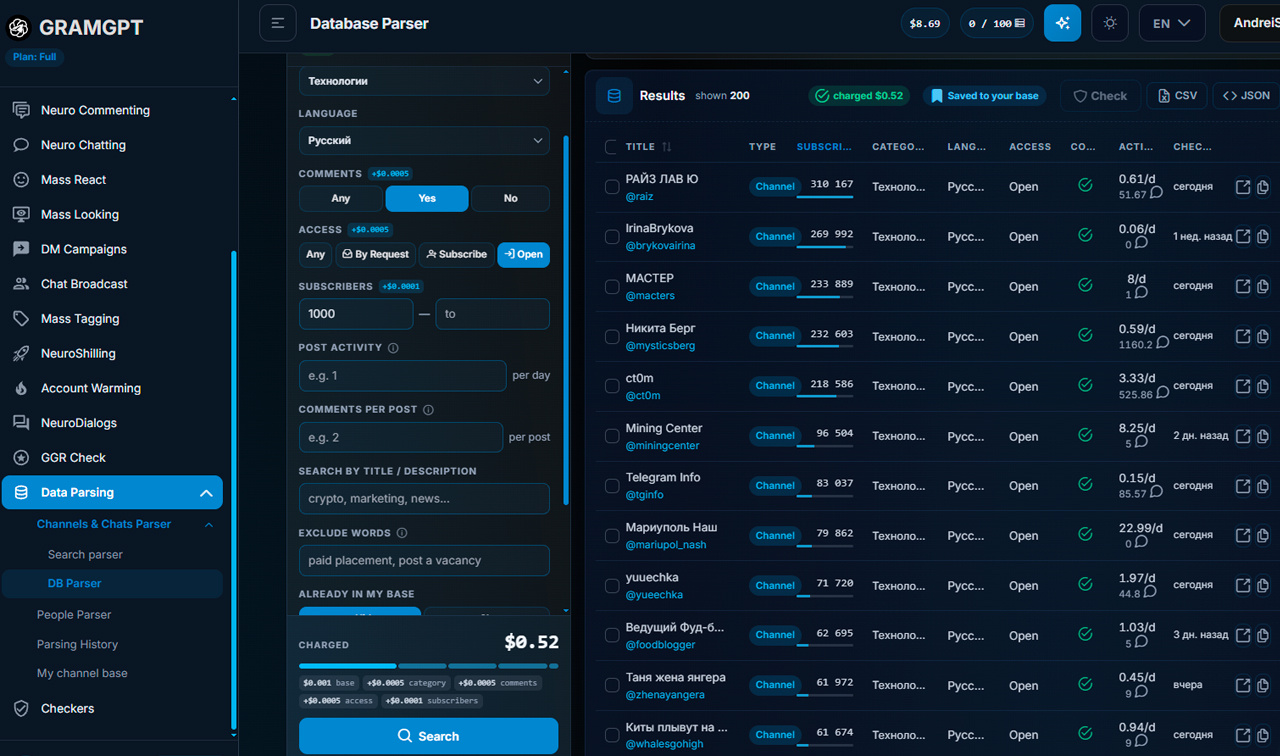Click the info icon beside Post Activity
Screen dimensions: 1280x756
(393, 348)
